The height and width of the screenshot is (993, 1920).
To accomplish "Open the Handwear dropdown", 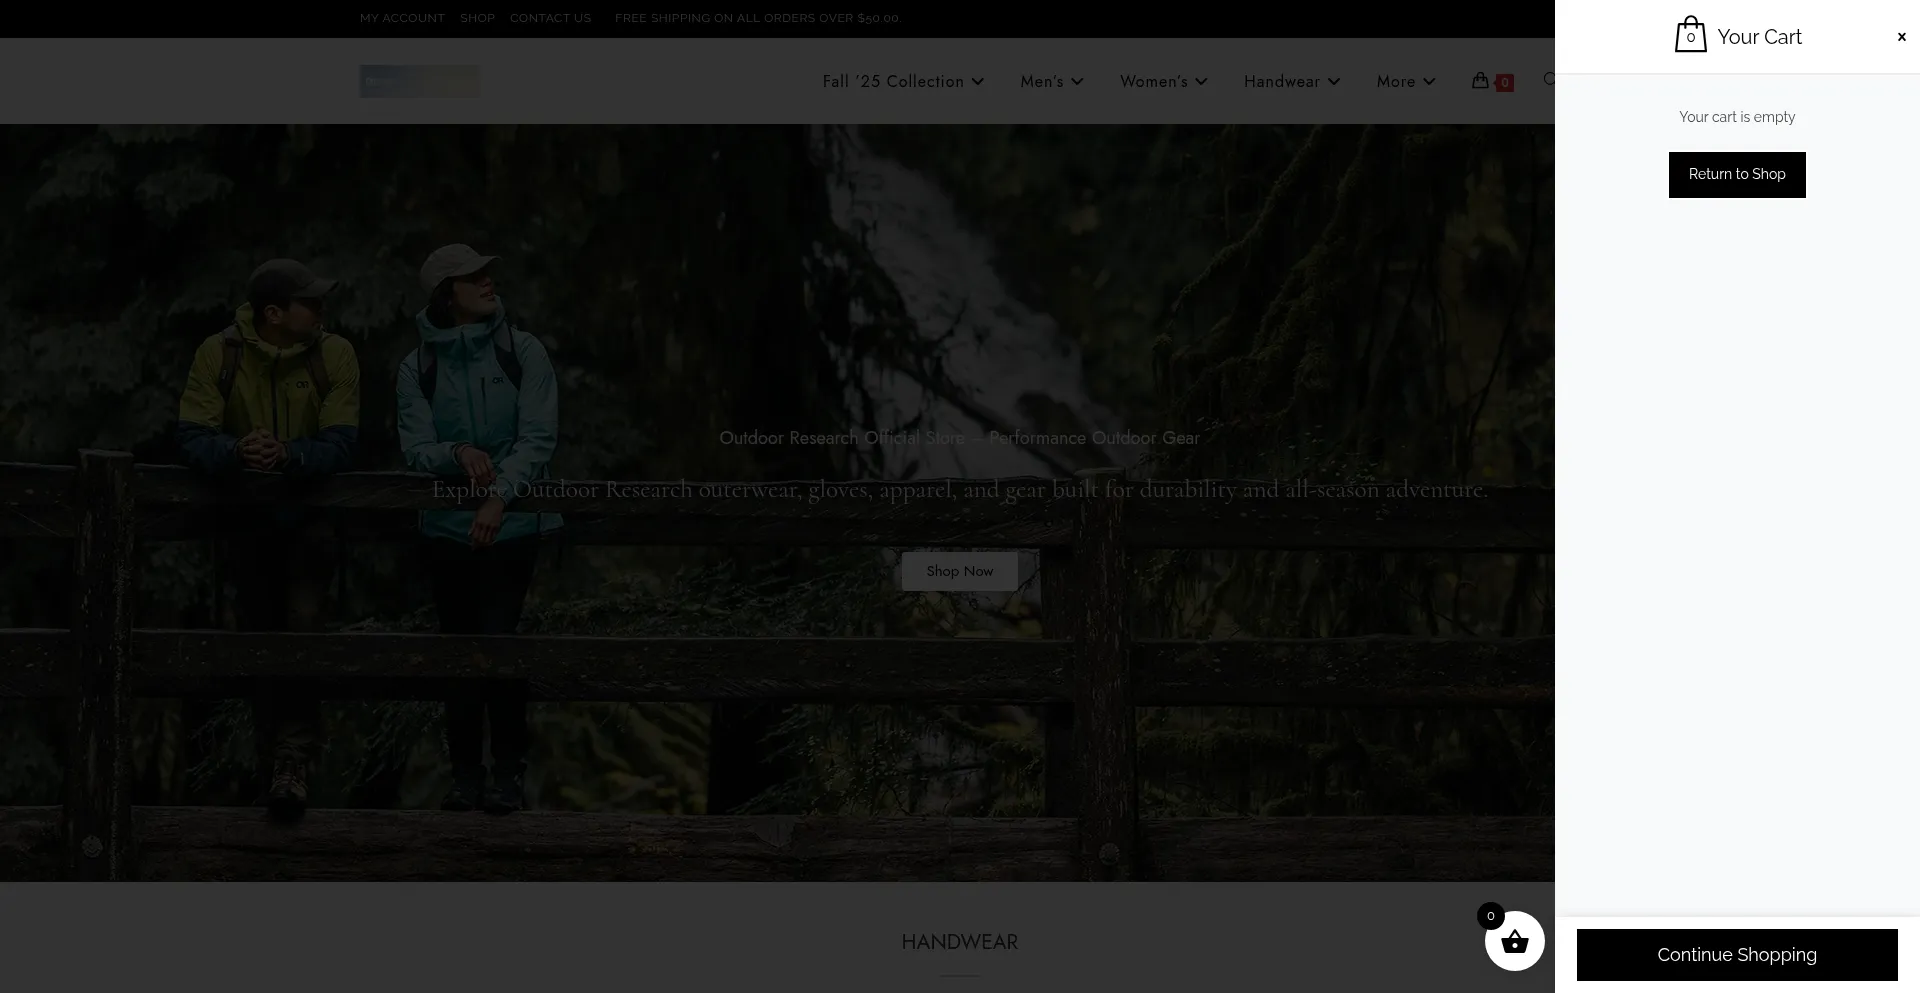I will pos(1290,81).
